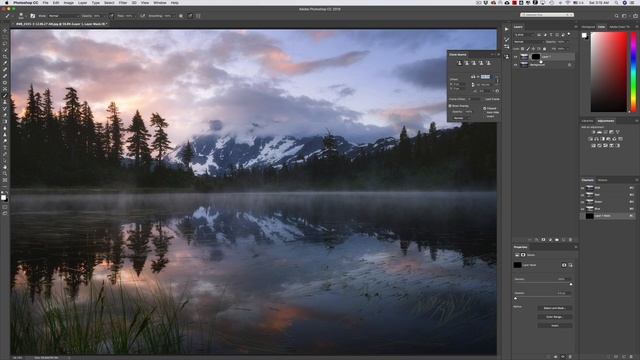This screenshot has width=640, height=360.
Task: Open the Filter menu
Action: pos(122,2)
